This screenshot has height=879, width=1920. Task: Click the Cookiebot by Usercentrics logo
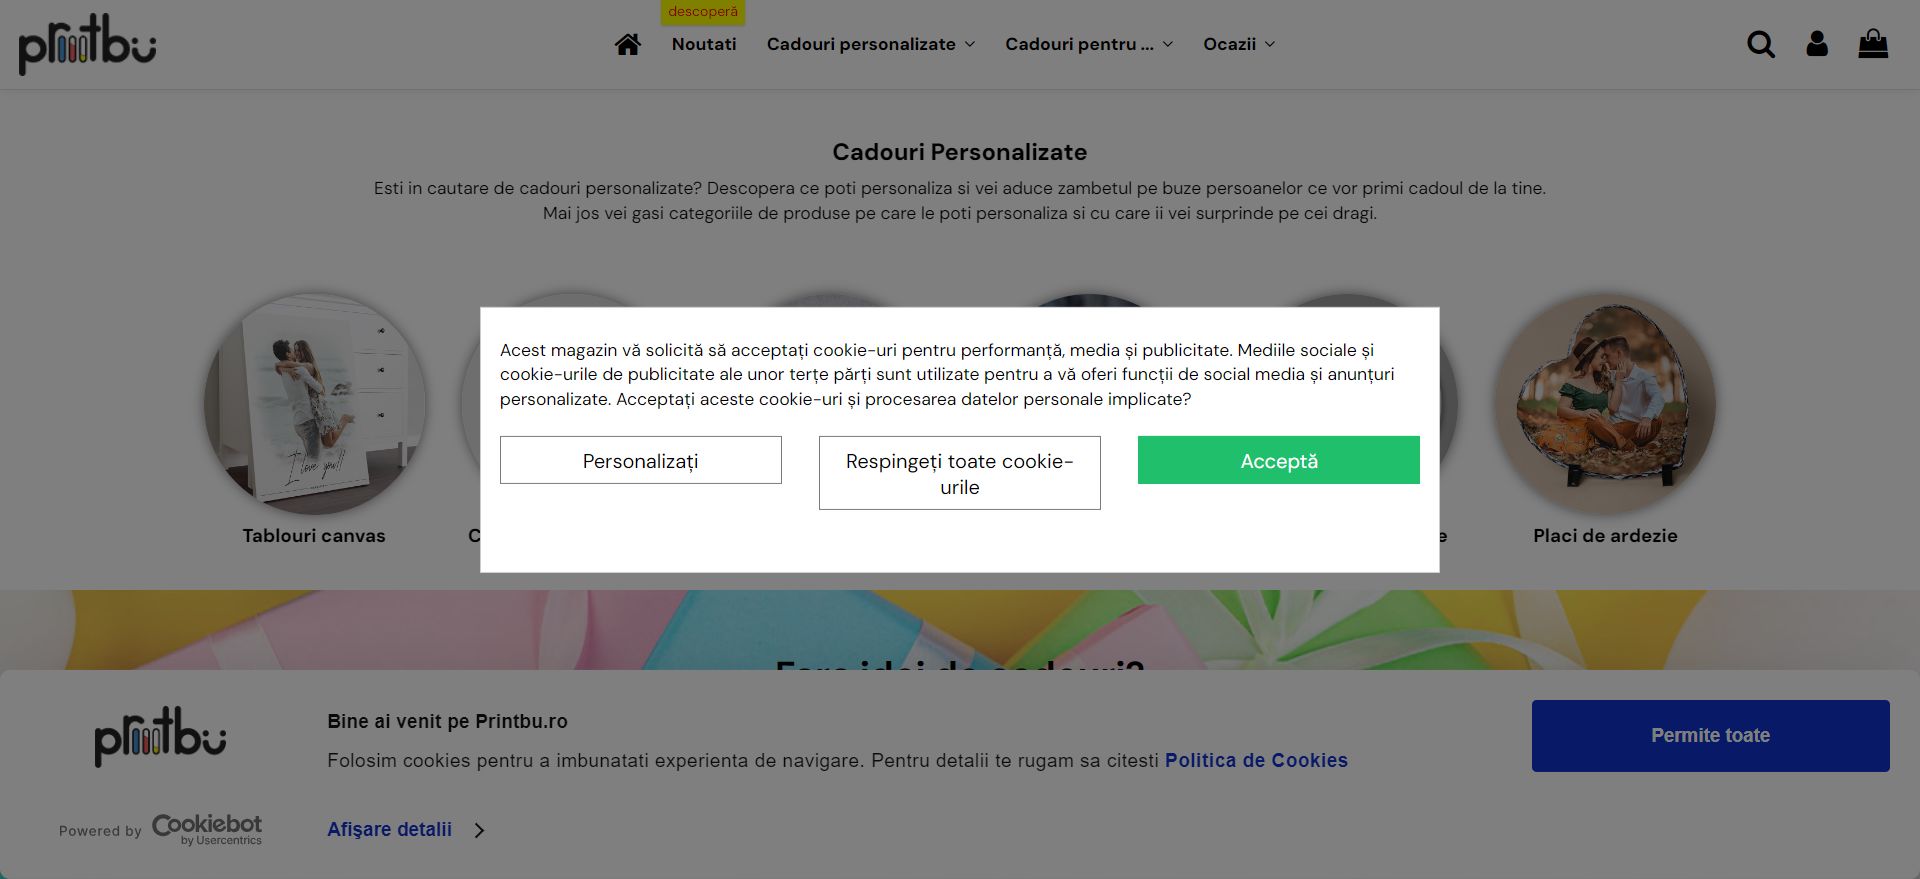click(x=207, y=829)
